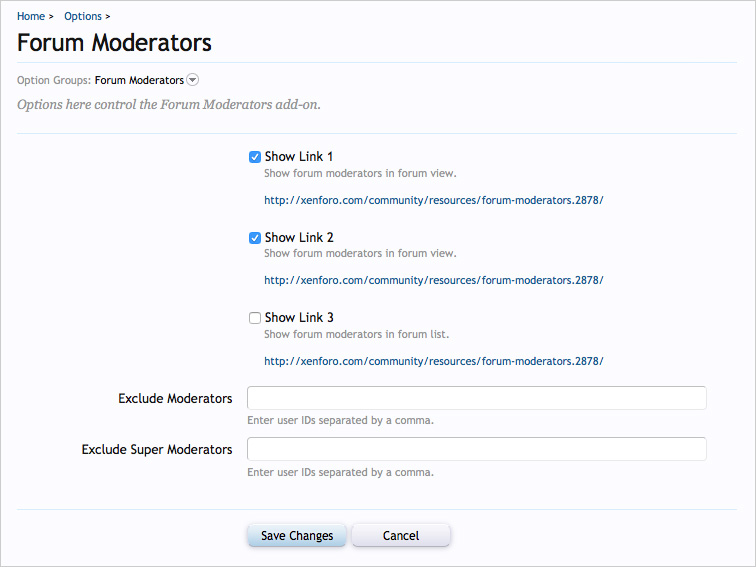Focus the Exclude Super Moderators text field
Viewport: 756px width, 567px height.
[x=476, y=449]
